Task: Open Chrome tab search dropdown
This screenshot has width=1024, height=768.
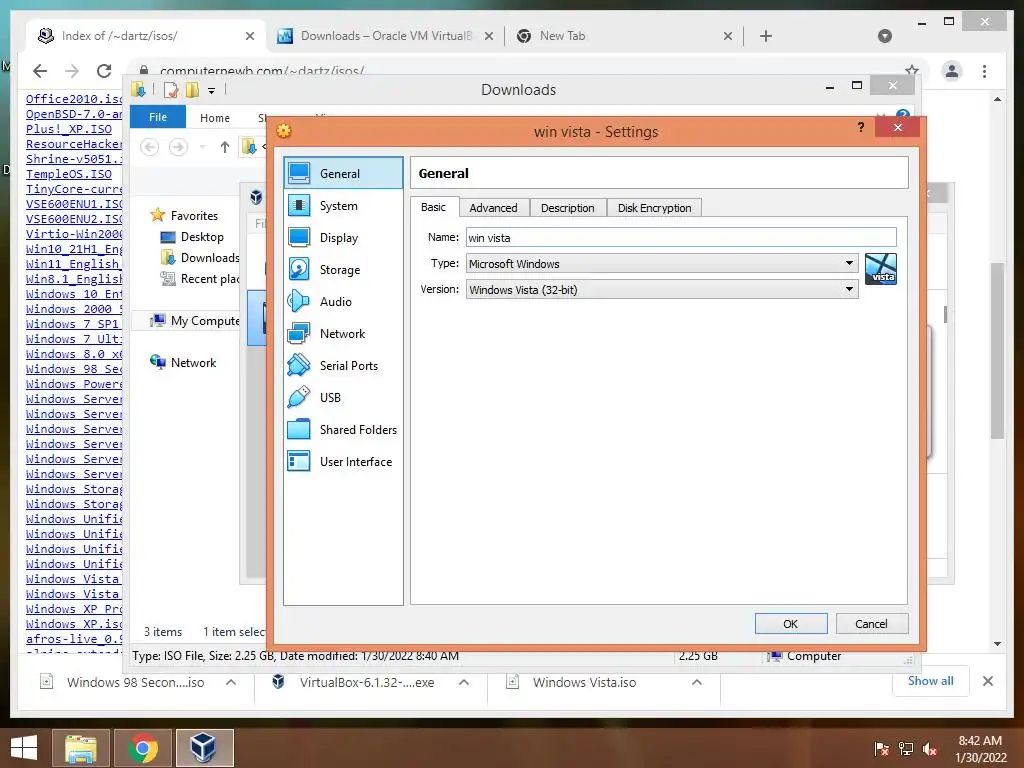Action: point(884,36)
